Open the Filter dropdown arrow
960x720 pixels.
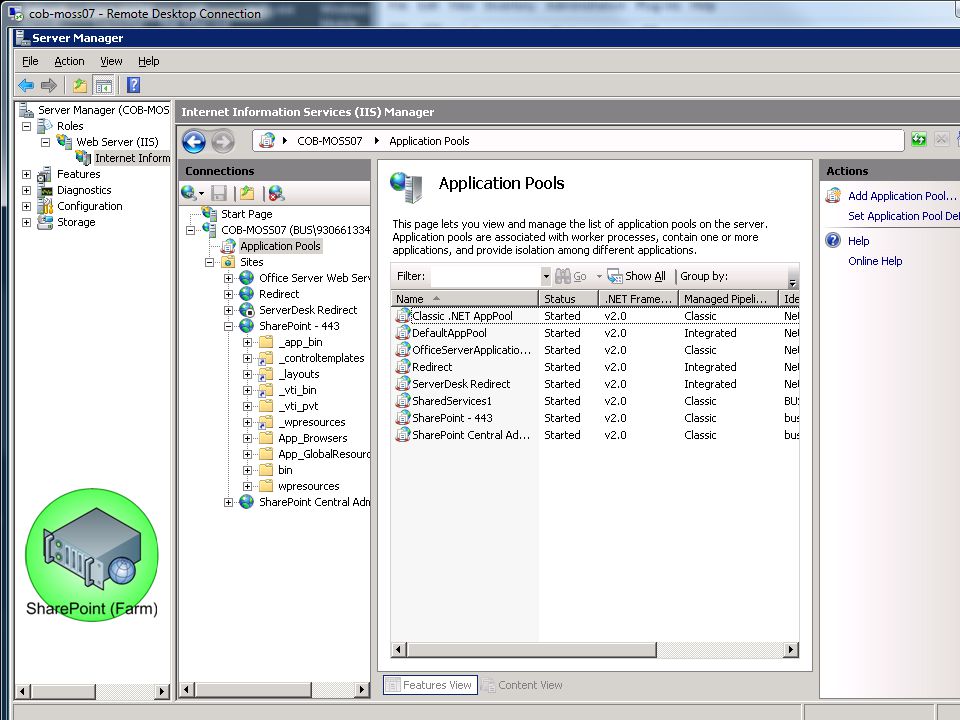click(x=546, y=276)
